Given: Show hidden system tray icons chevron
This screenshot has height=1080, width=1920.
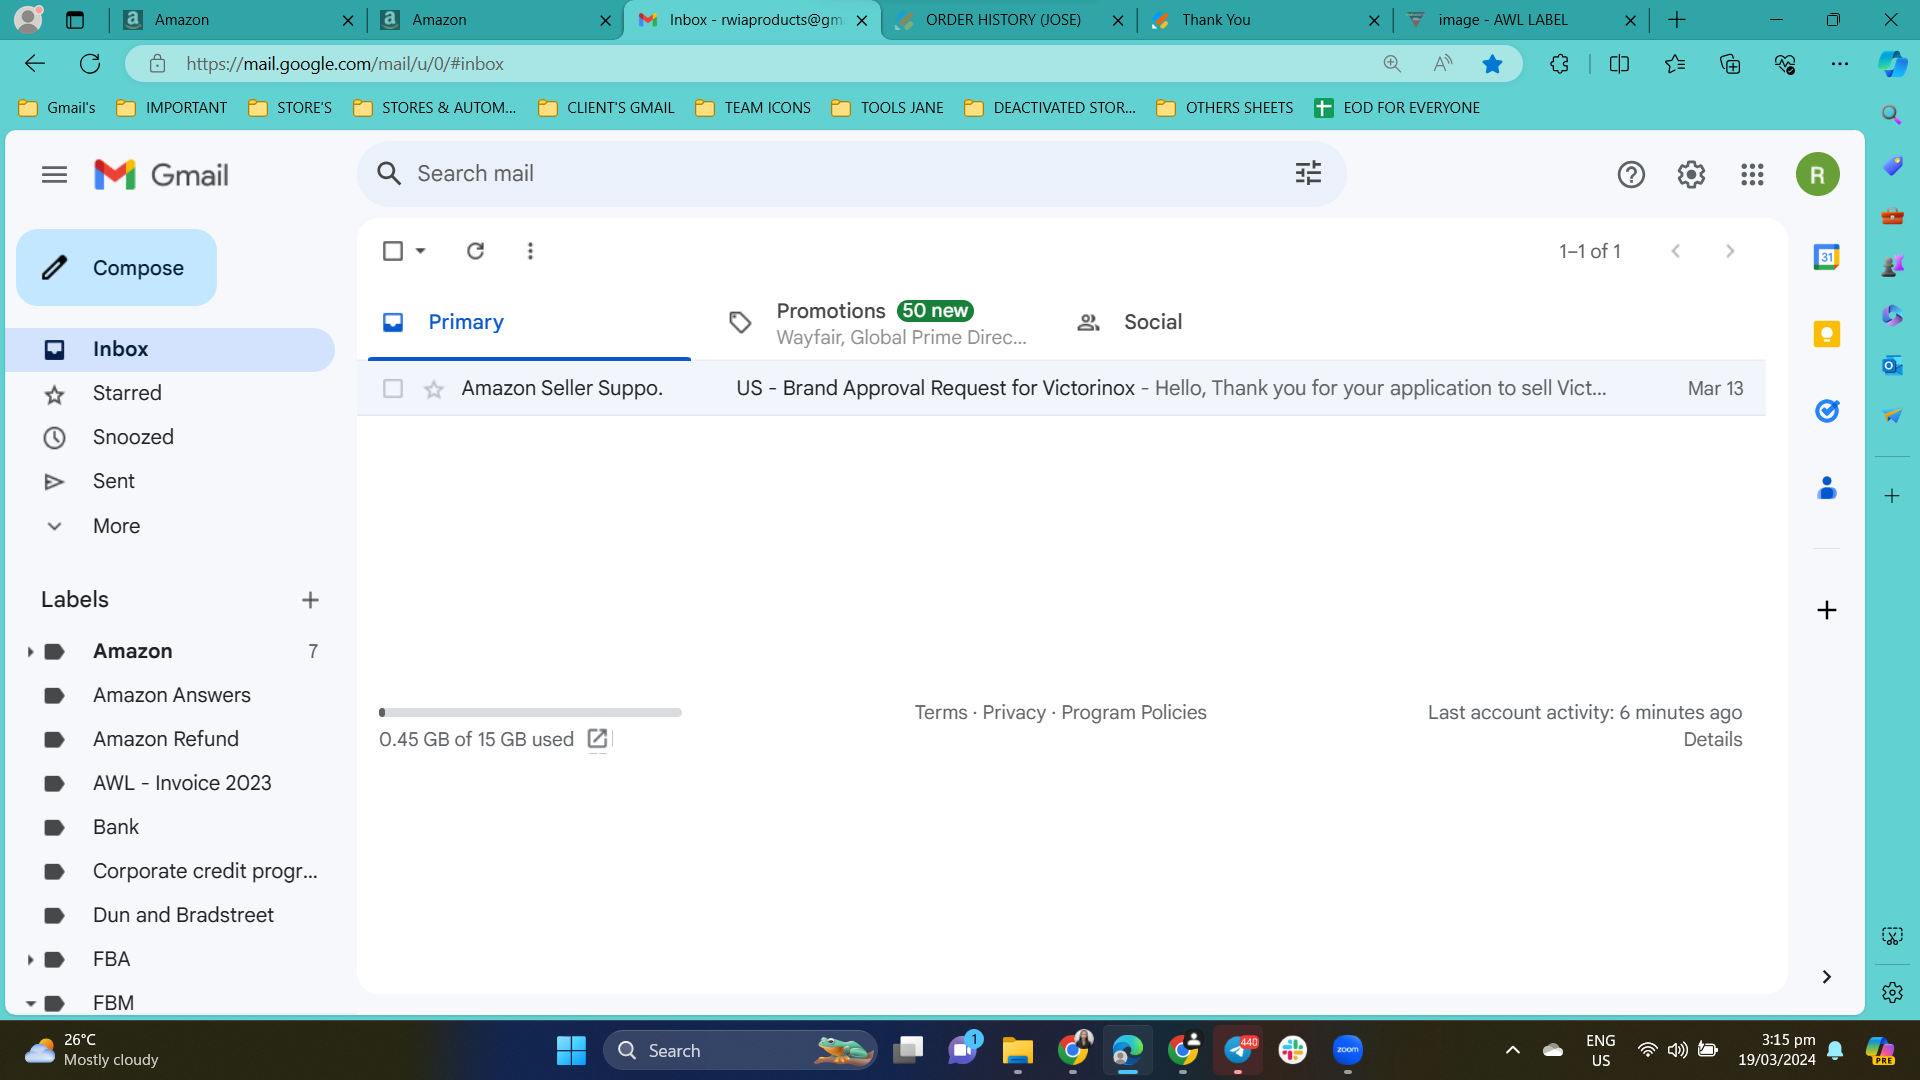Looking at the screenshot, I should [x=1513, y=1050].
